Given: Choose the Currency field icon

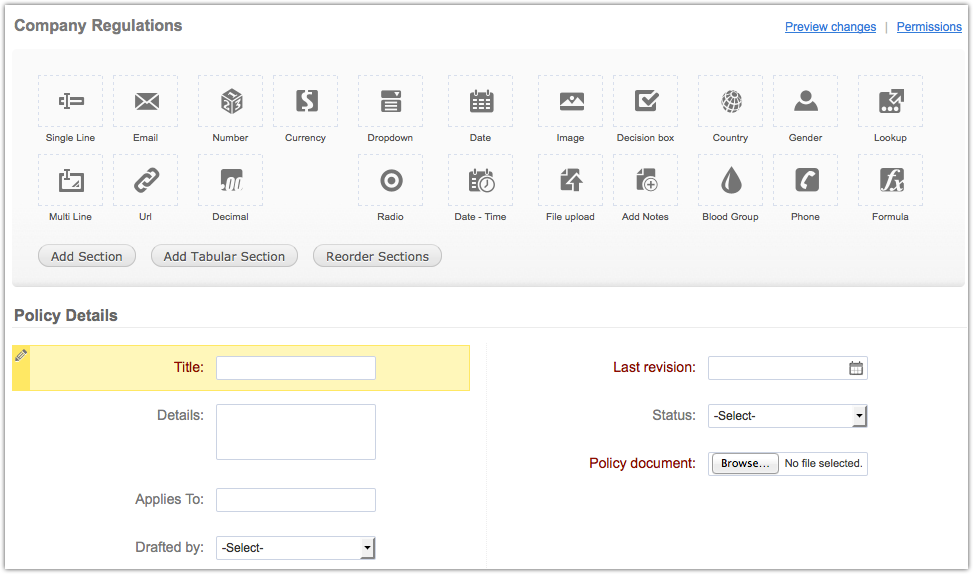Looking at the screenshot, I should coord(306,101).
